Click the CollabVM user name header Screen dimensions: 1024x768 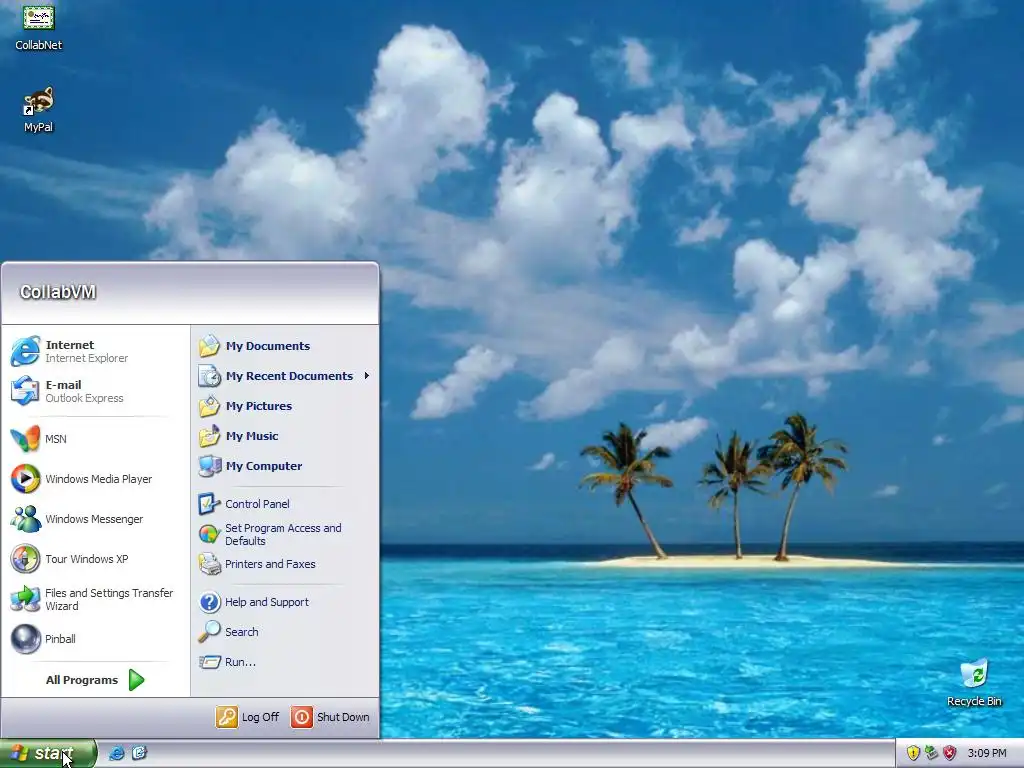click(58, 292)
